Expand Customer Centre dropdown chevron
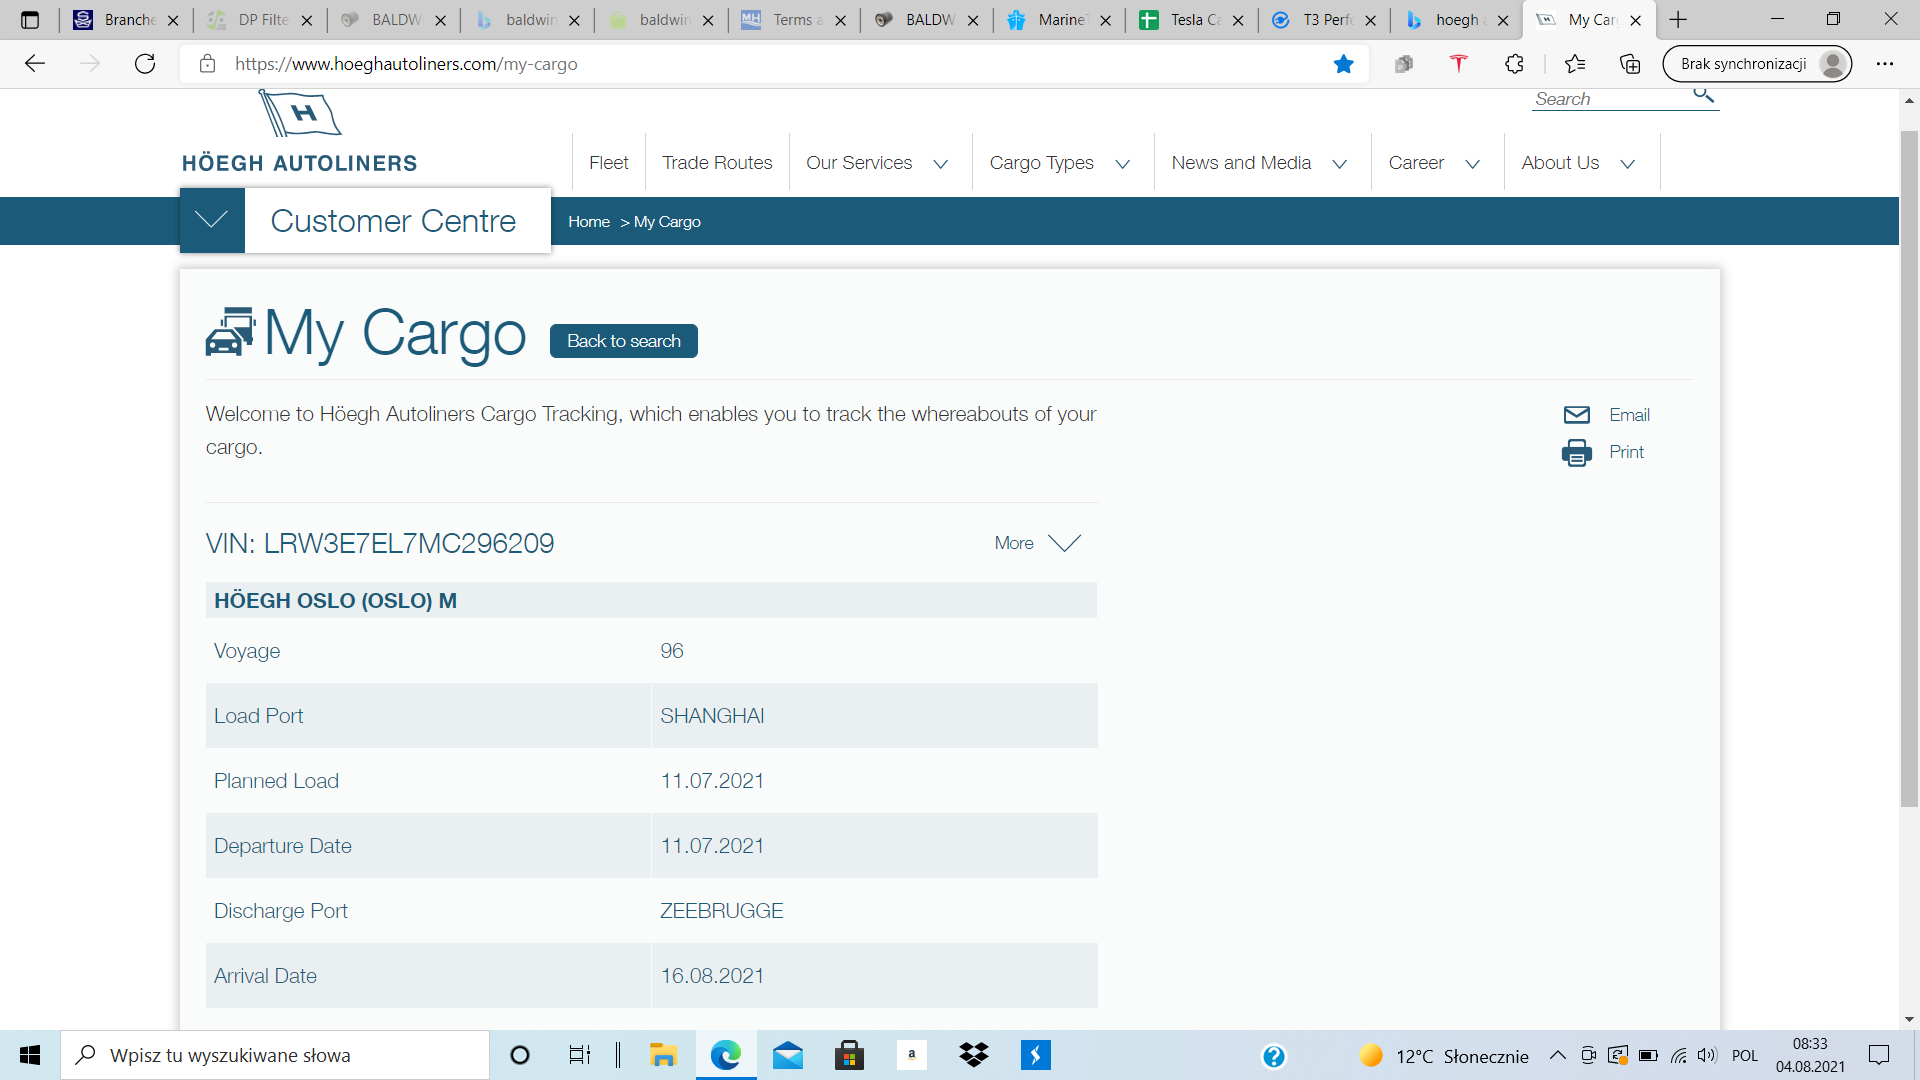Image resolution: width=1920 pixels, height=1080 pixels. [211, 220]
